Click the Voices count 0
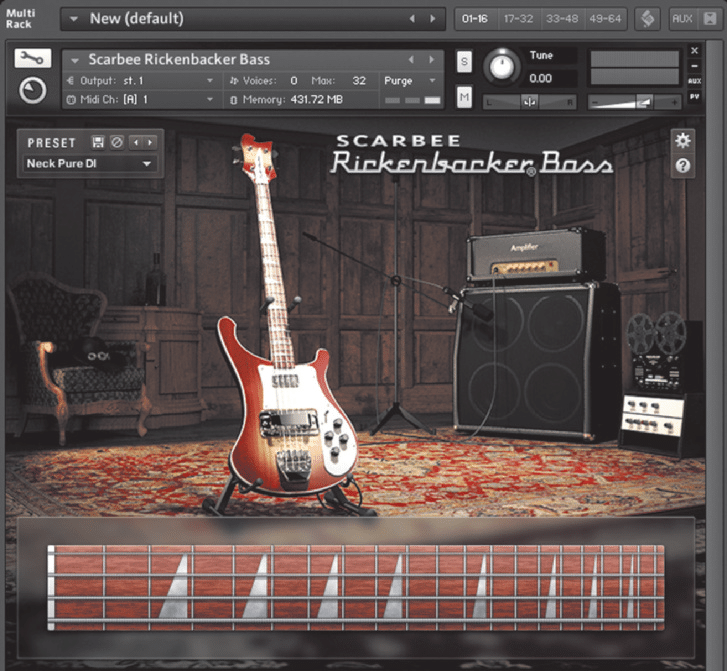727x671 pixels. click(x=293, y=81)
